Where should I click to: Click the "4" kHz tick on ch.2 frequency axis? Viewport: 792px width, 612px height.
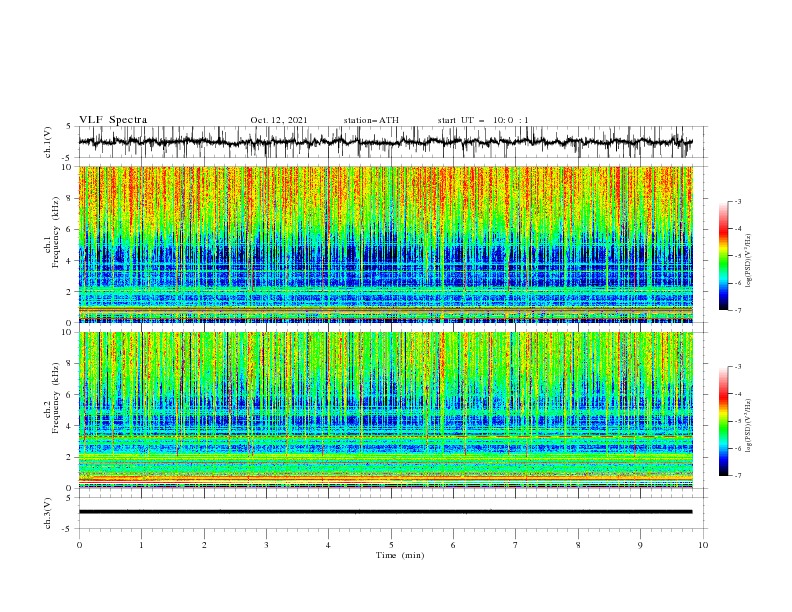click(70, 426)
